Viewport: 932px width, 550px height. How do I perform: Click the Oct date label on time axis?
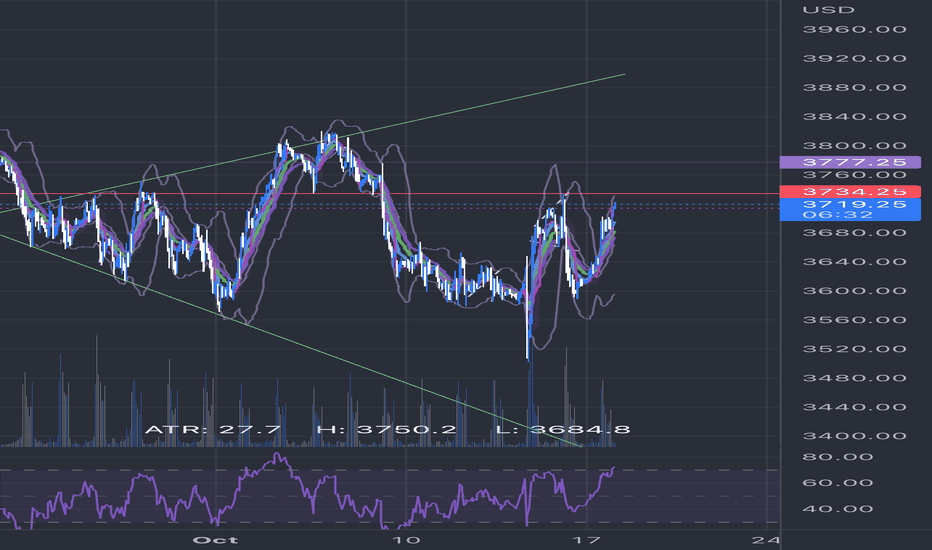[215, 540]
